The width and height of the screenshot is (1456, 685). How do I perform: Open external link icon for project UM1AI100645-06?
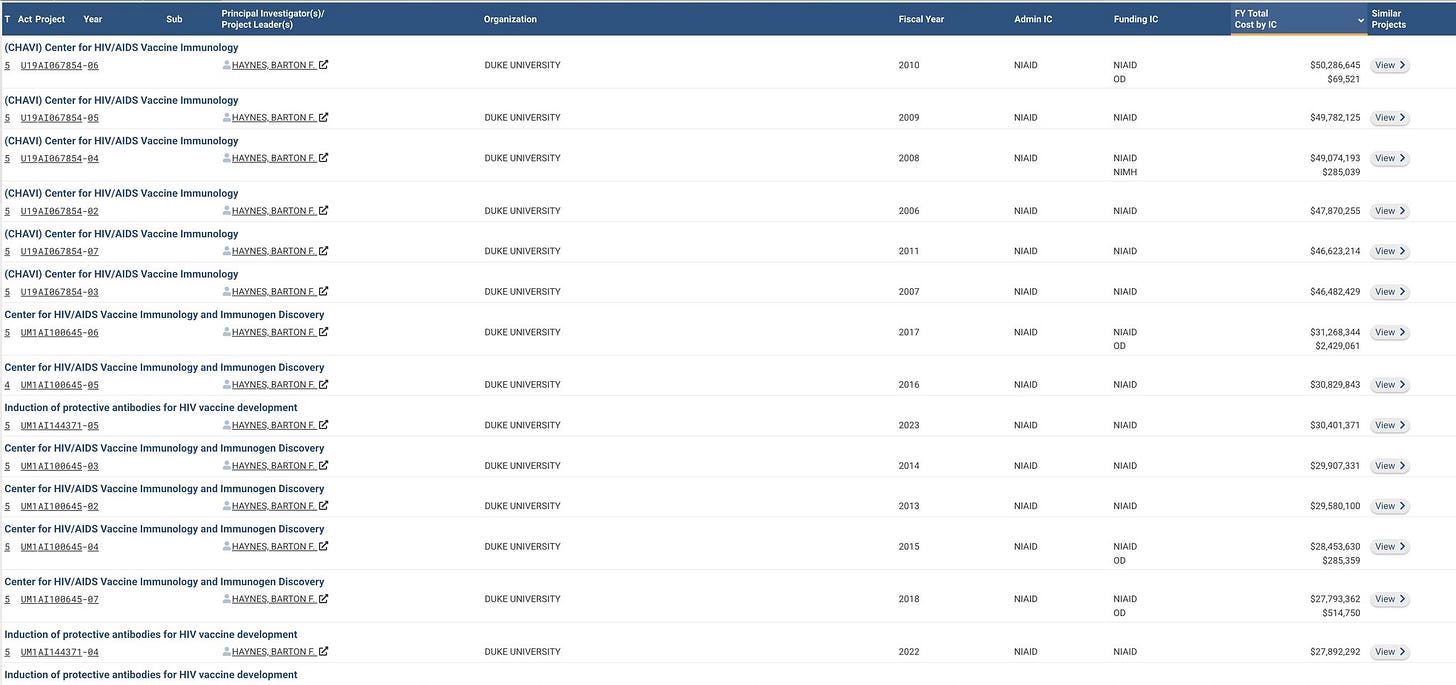(323, 332)
